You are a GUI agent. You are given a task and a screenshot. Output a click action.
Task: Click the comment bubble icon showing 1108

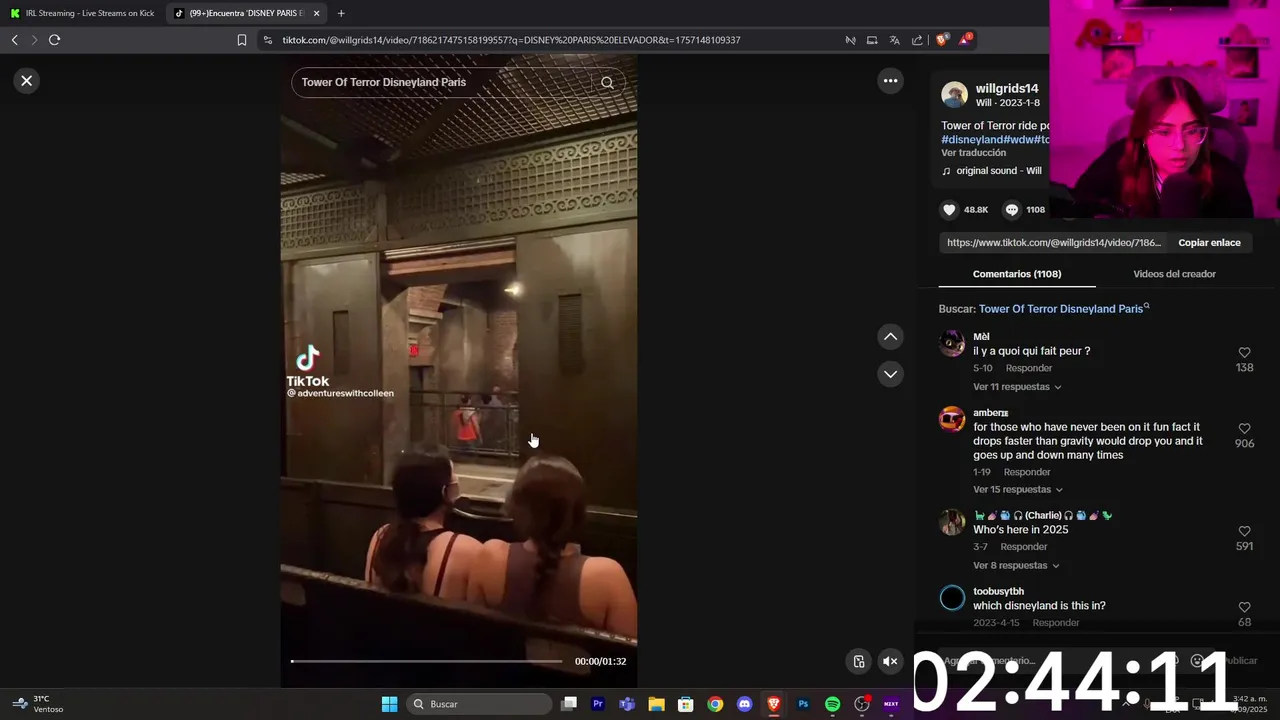pos(1011,210)
